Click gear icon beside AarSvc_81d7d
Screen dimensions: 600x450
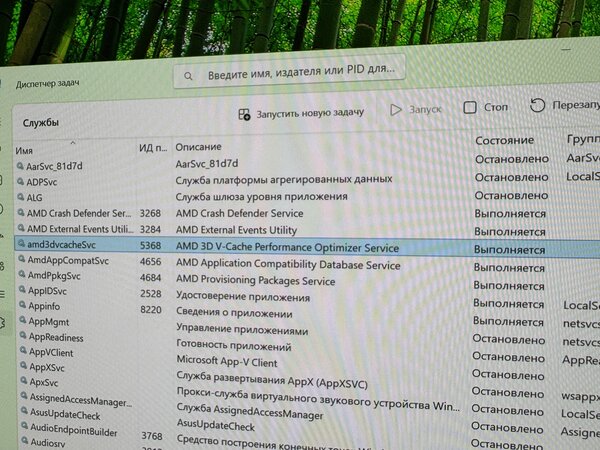pyautogui.click(x=20, y=165)
